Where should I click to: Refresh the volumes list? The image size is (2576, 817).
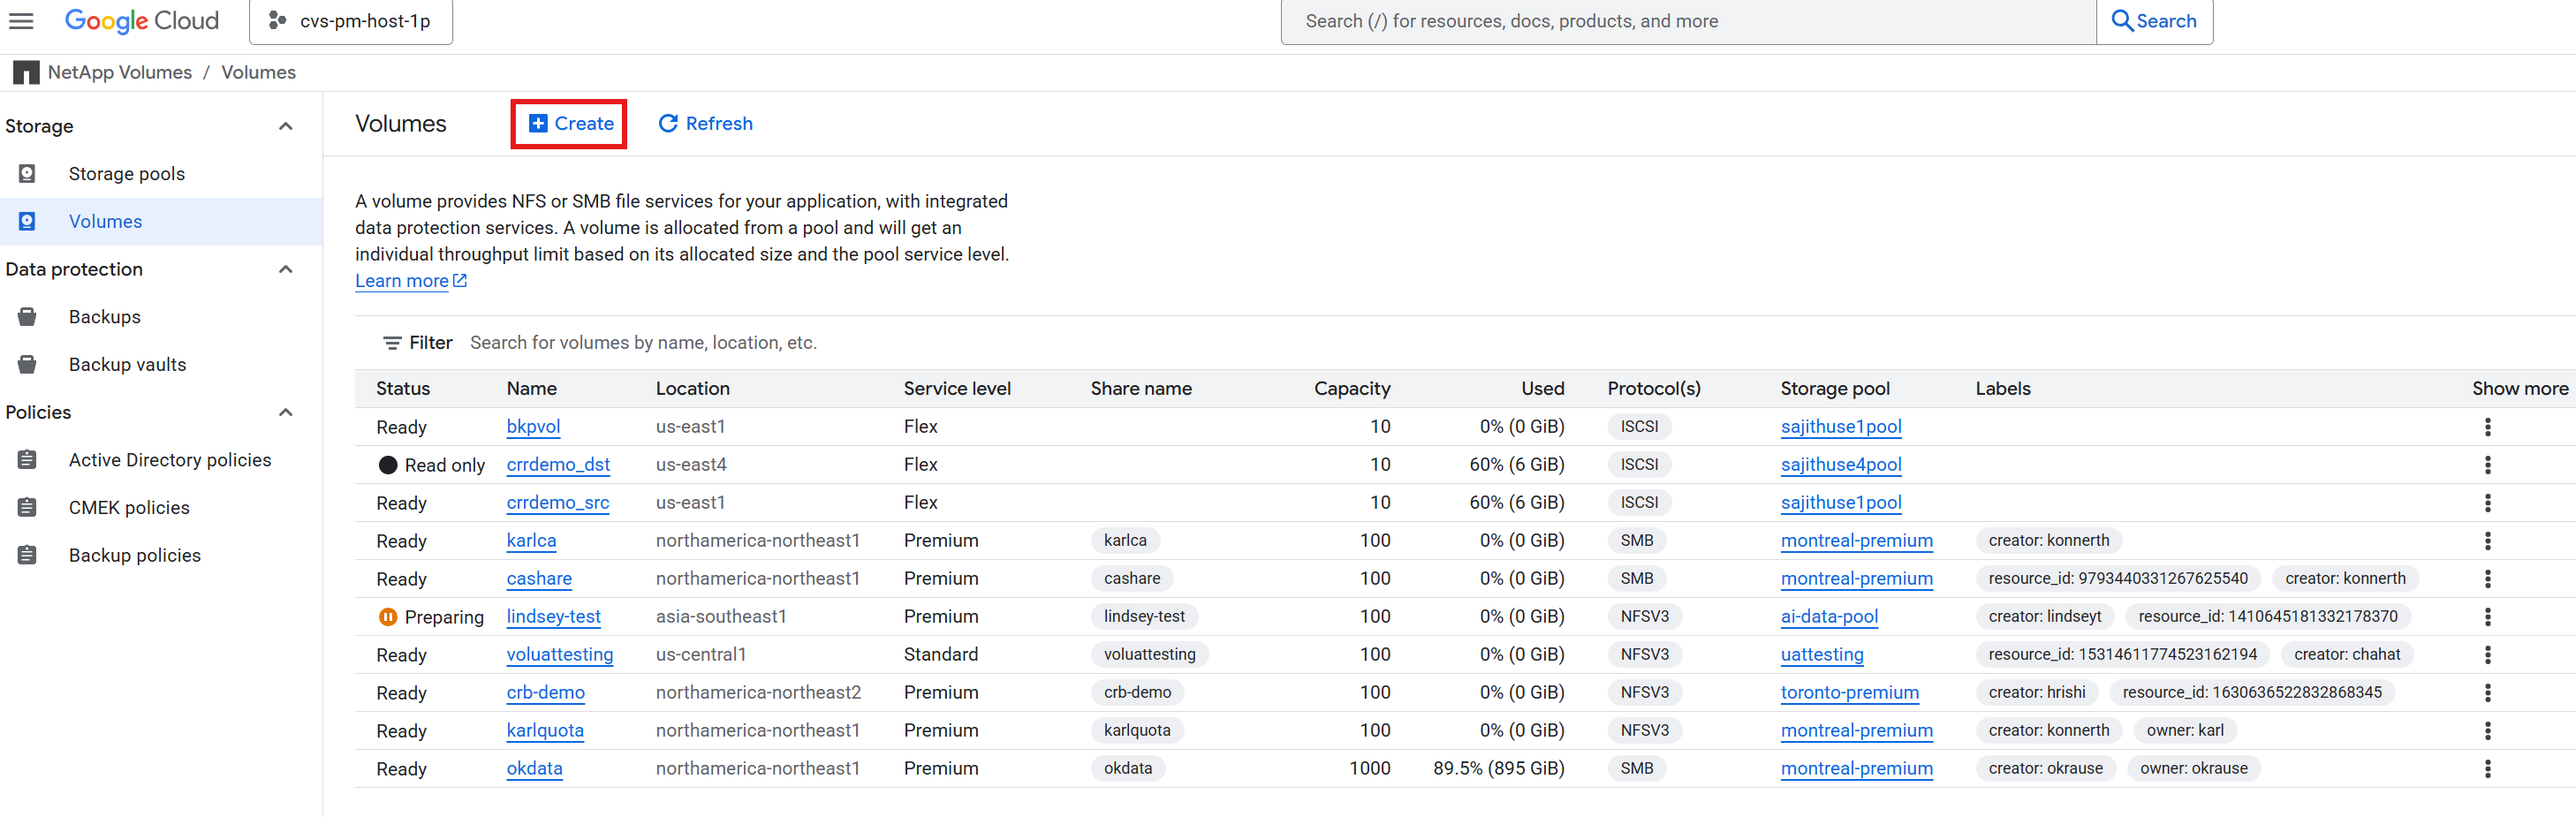705,123
